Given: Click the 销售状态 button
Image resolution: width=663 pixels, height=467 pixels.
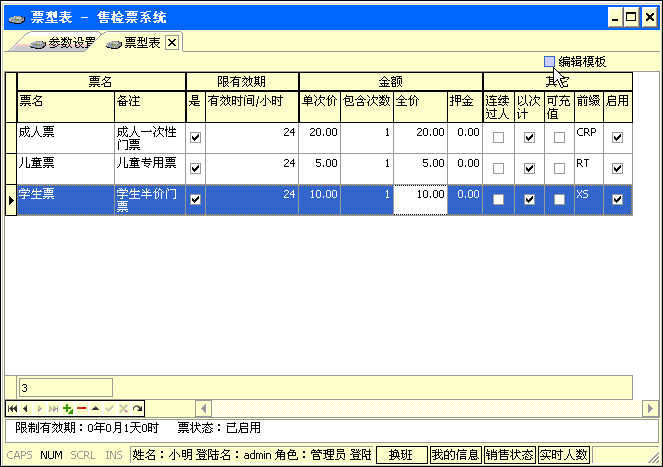Looking at the screenshot, I should [x=509, y=455].
